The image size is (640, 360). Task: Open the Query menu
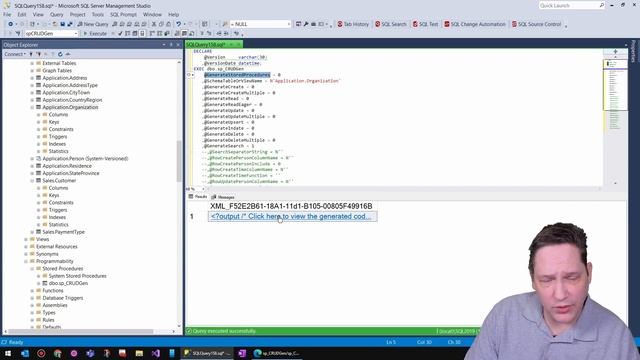pyautogui.click(x=57, y=14)
